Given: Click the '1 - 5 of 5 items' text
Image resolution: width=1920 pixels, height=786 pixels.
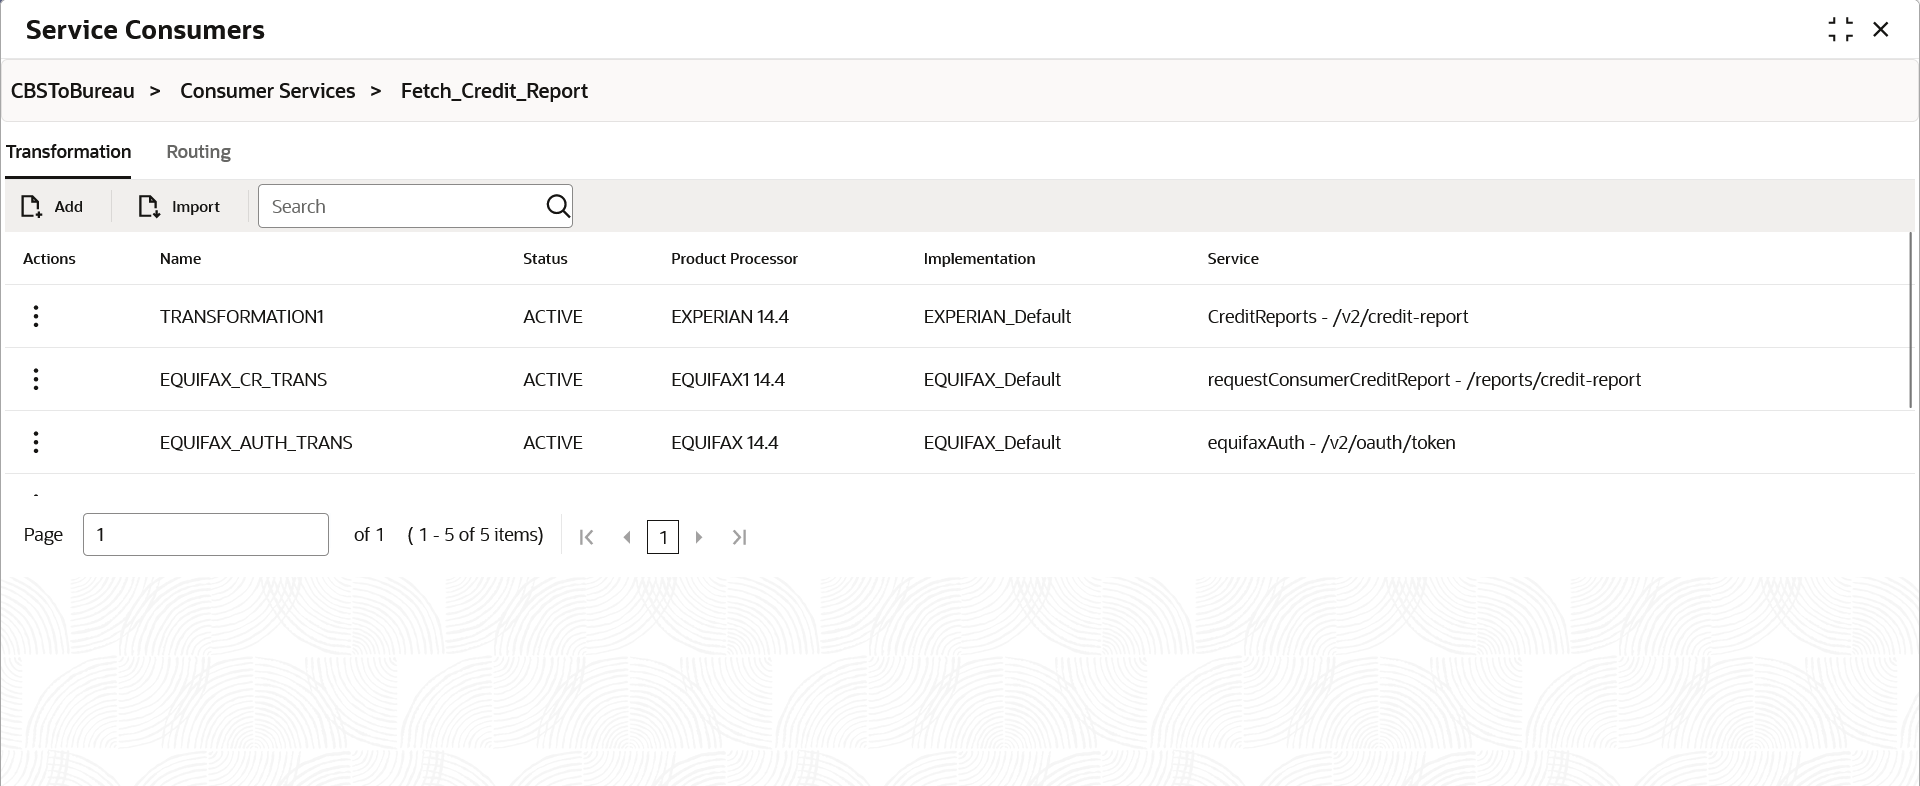Looking at the screenshot, I should click(476, 535).
